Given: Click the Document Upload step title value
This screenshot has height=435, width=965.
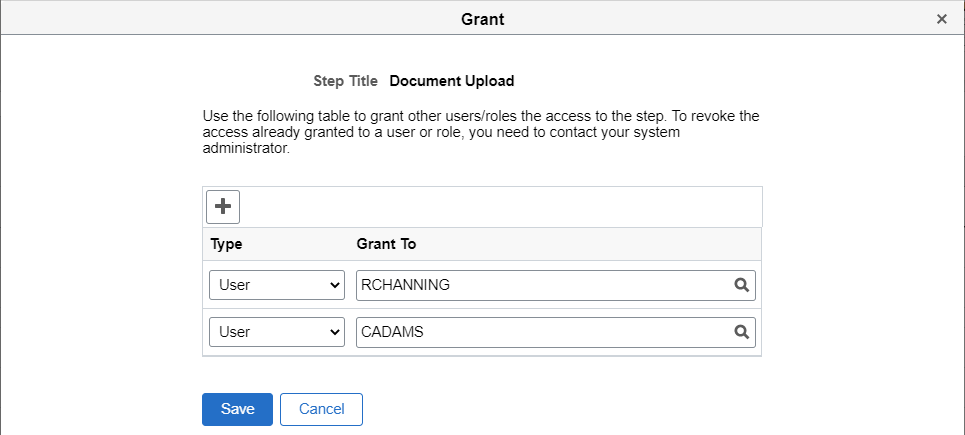Looking at the screenshot, I should pos(452,81).
